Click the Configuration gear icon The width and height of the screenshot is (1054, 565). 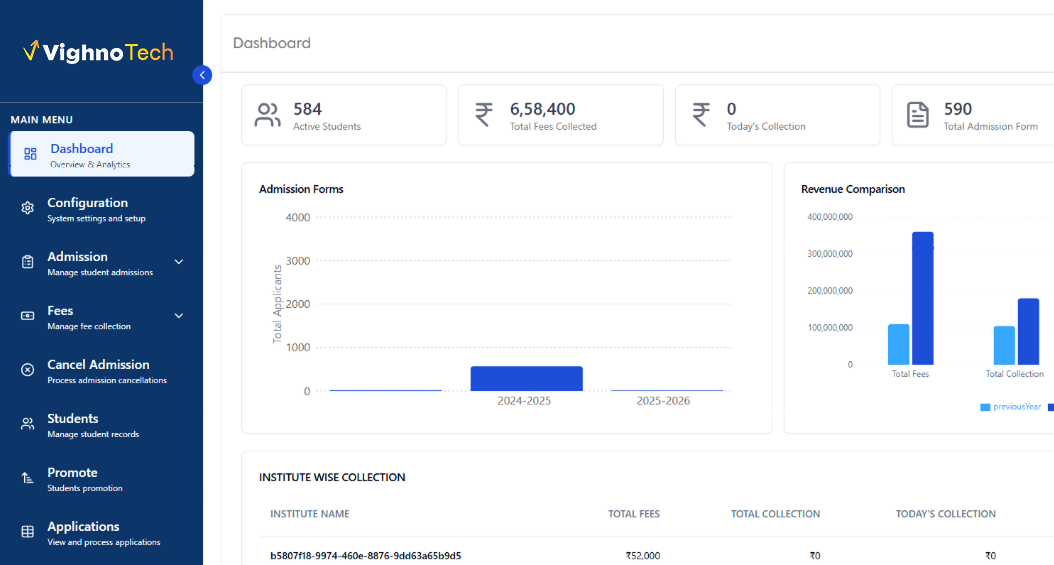pos(28,209)
